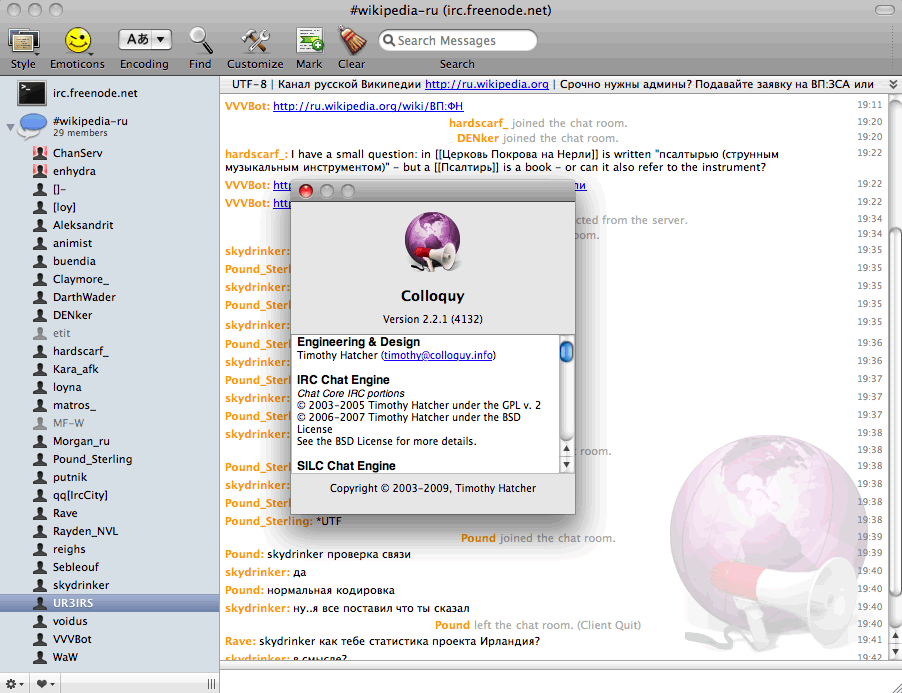Select qq[IrcCity] in the member list
The image size is (902, 693).
[x=109, y=495]
